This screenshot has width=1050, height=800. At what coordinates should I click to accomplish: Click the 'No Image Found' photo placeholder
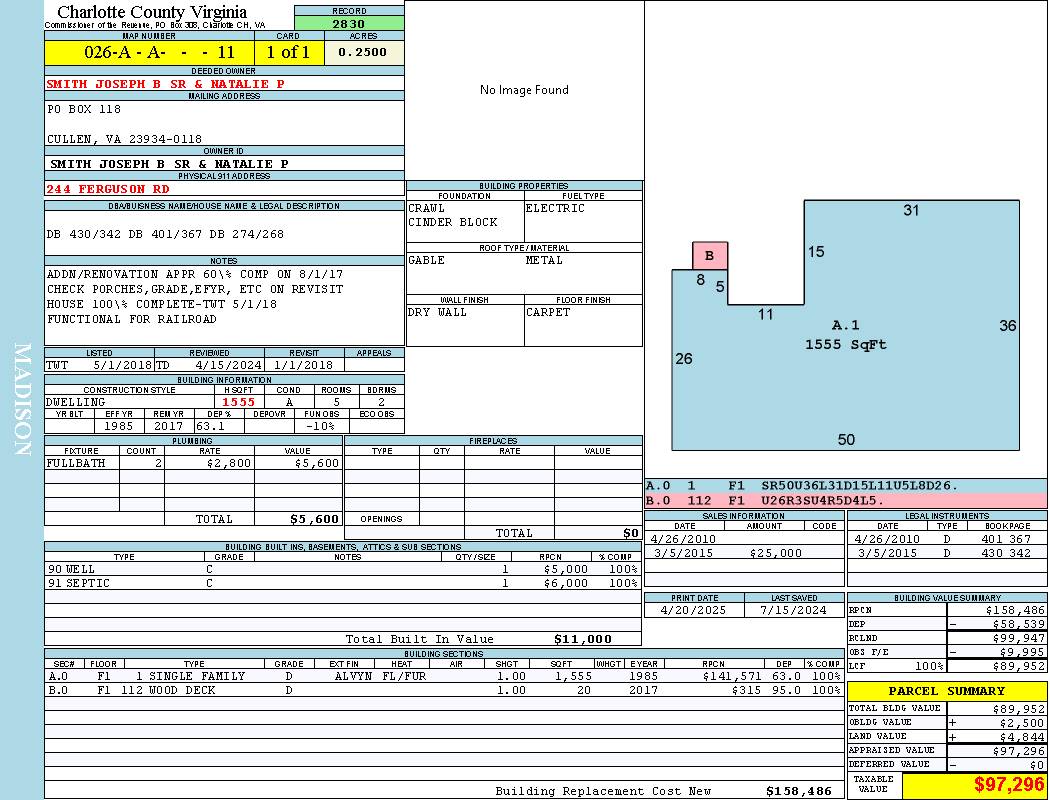[x=524, y=90]
